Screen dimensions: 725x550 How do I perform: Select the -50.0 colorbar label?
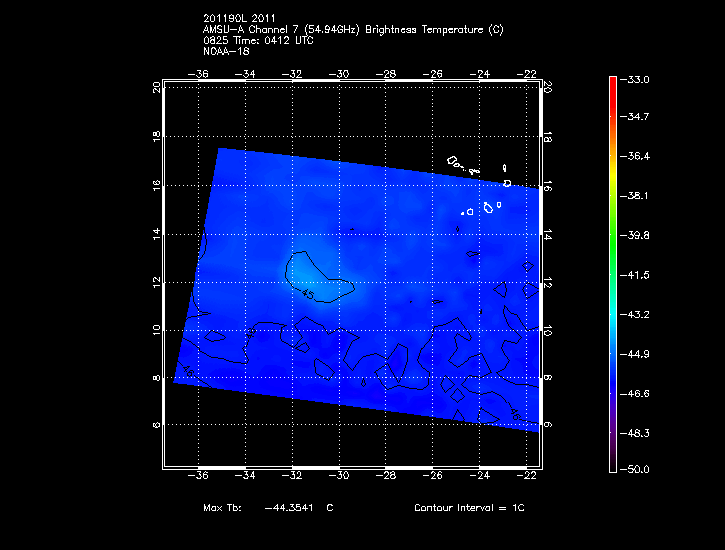(636, 469)
